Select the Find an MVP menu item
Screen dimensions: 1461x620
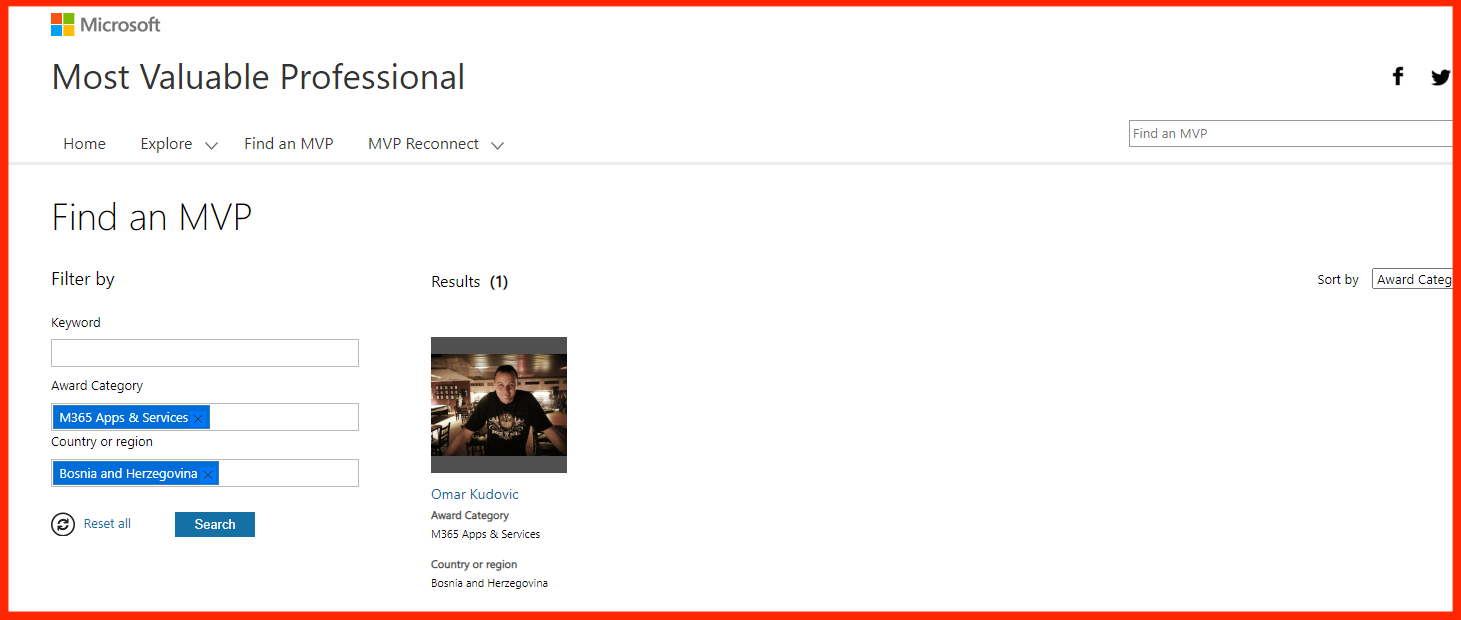coord(289,144)
